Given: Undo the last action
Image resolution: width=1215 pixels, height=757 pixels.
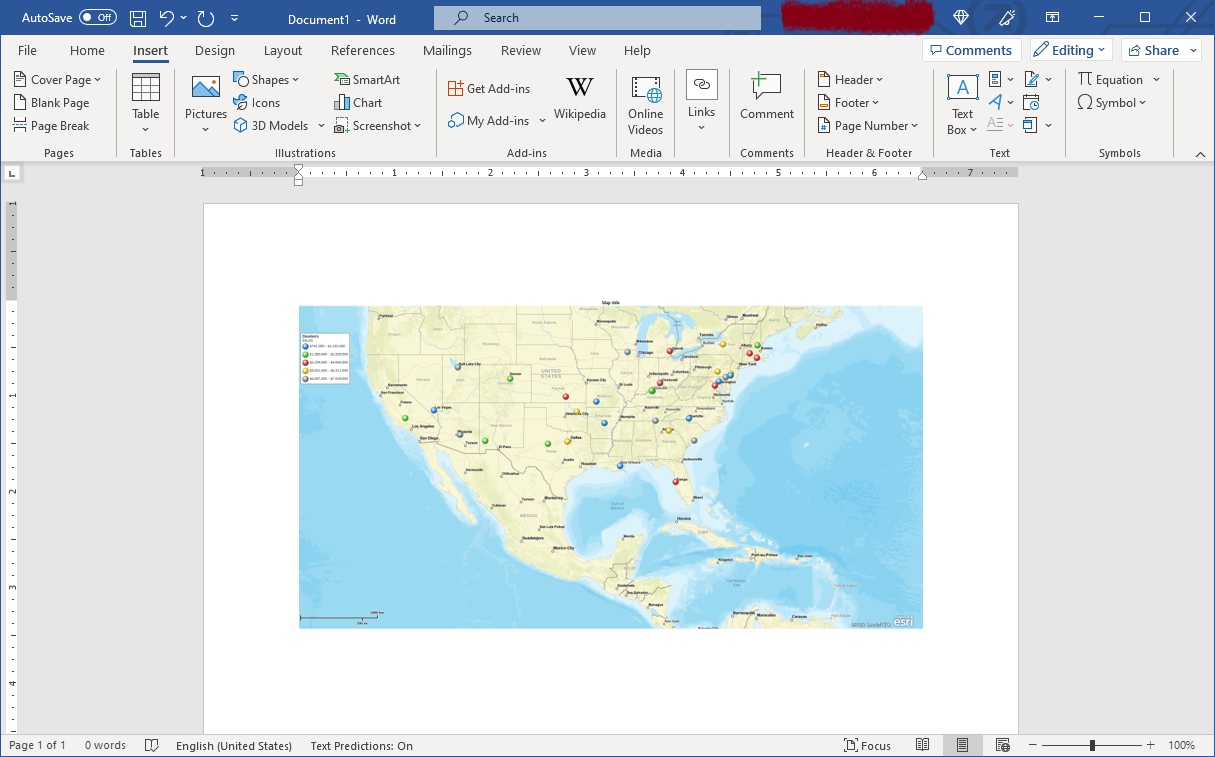Looking at the screenshot, I should click(x=166, y=18).
